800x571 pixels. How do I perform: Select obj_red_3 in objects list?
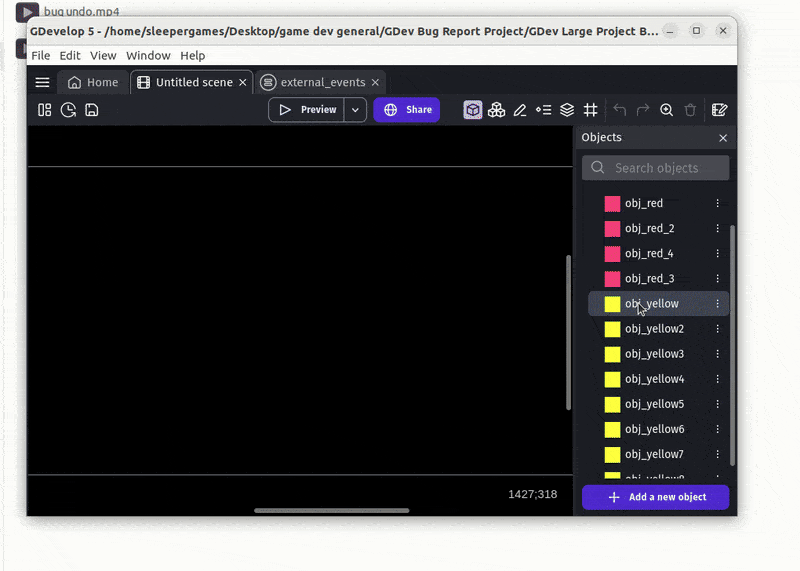[659, 279]
